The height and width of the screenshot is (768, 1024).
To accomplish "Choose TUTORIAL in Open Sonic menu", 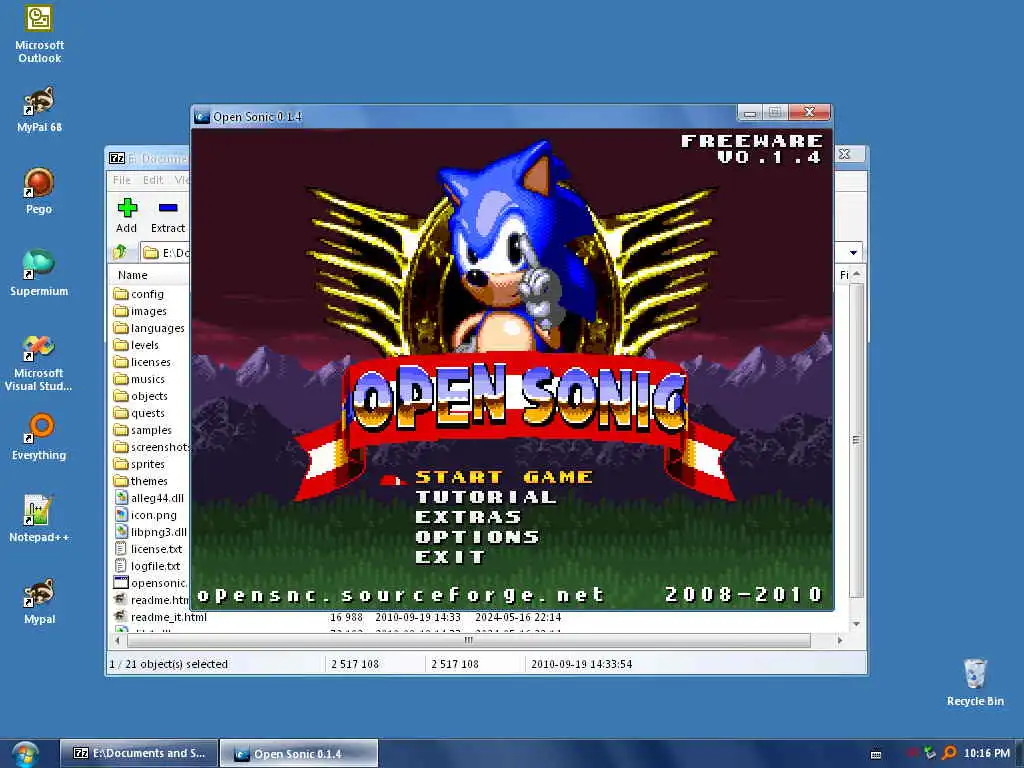I will [486, 497].
